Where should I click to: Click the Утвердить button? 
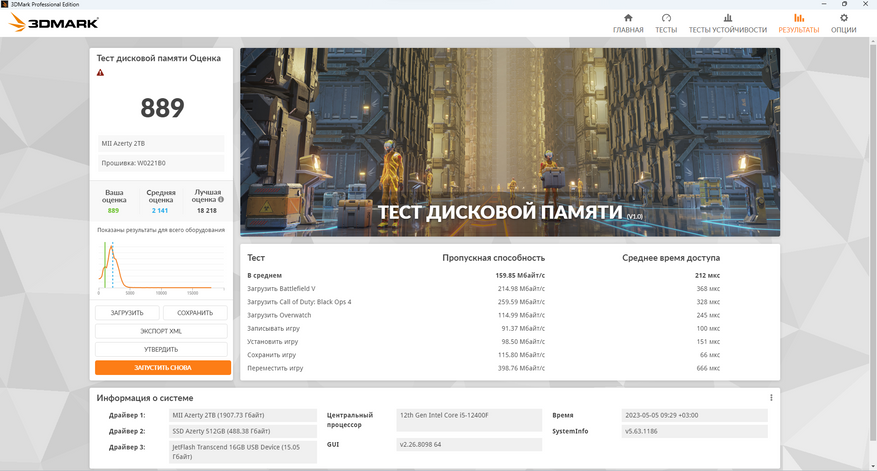tap(161, 349)
